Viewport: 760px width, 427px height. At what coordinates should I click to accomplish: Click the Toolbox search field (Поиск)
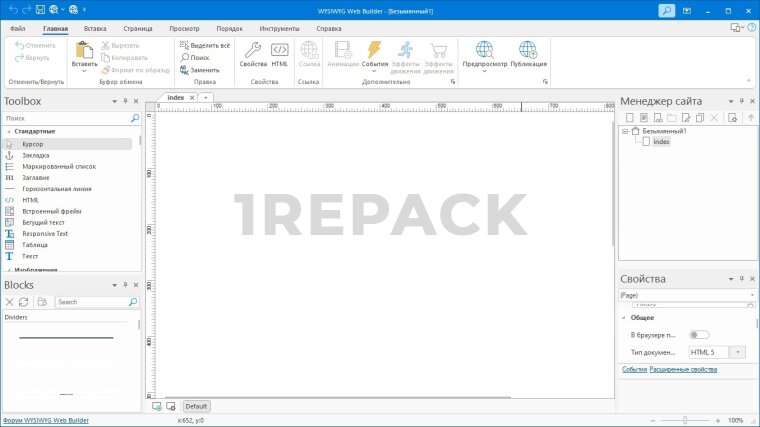point(66,118)
